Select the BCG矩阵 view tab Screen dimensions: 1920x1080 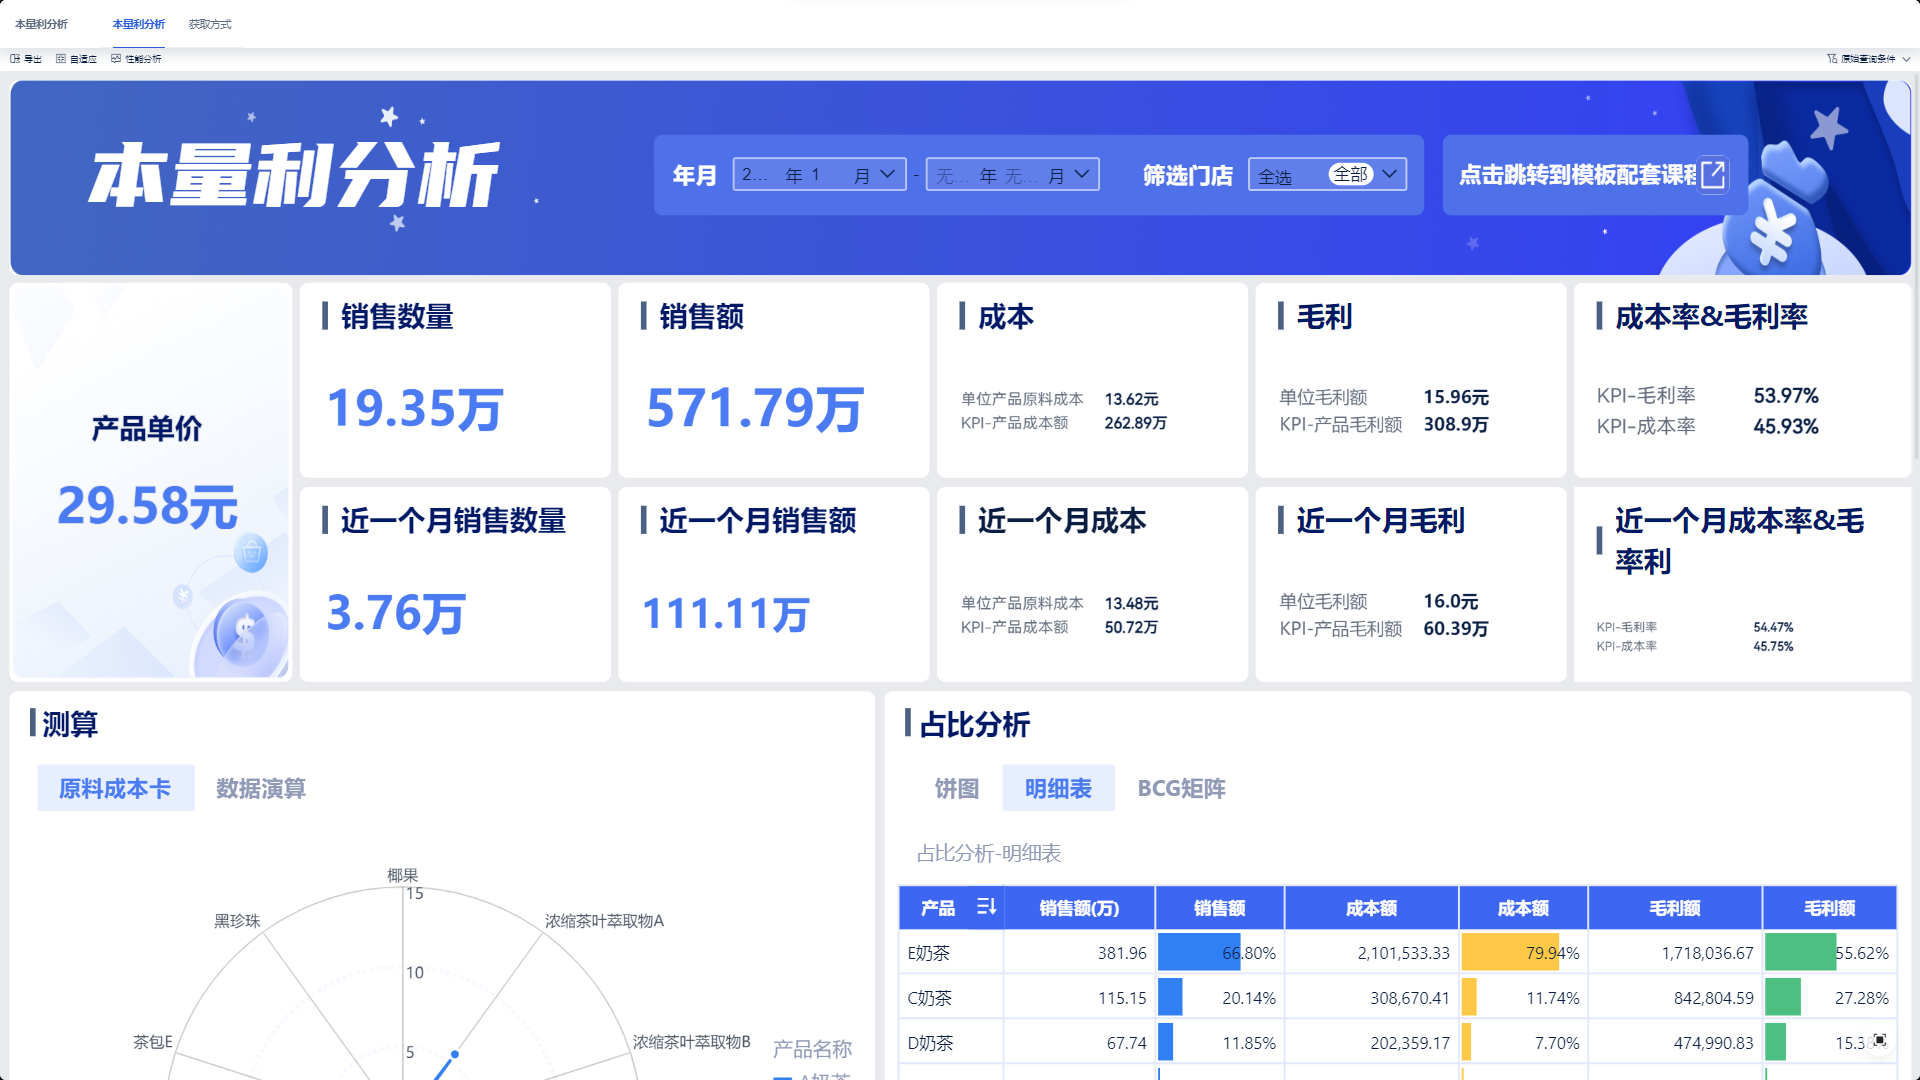tap(1181, 789)
